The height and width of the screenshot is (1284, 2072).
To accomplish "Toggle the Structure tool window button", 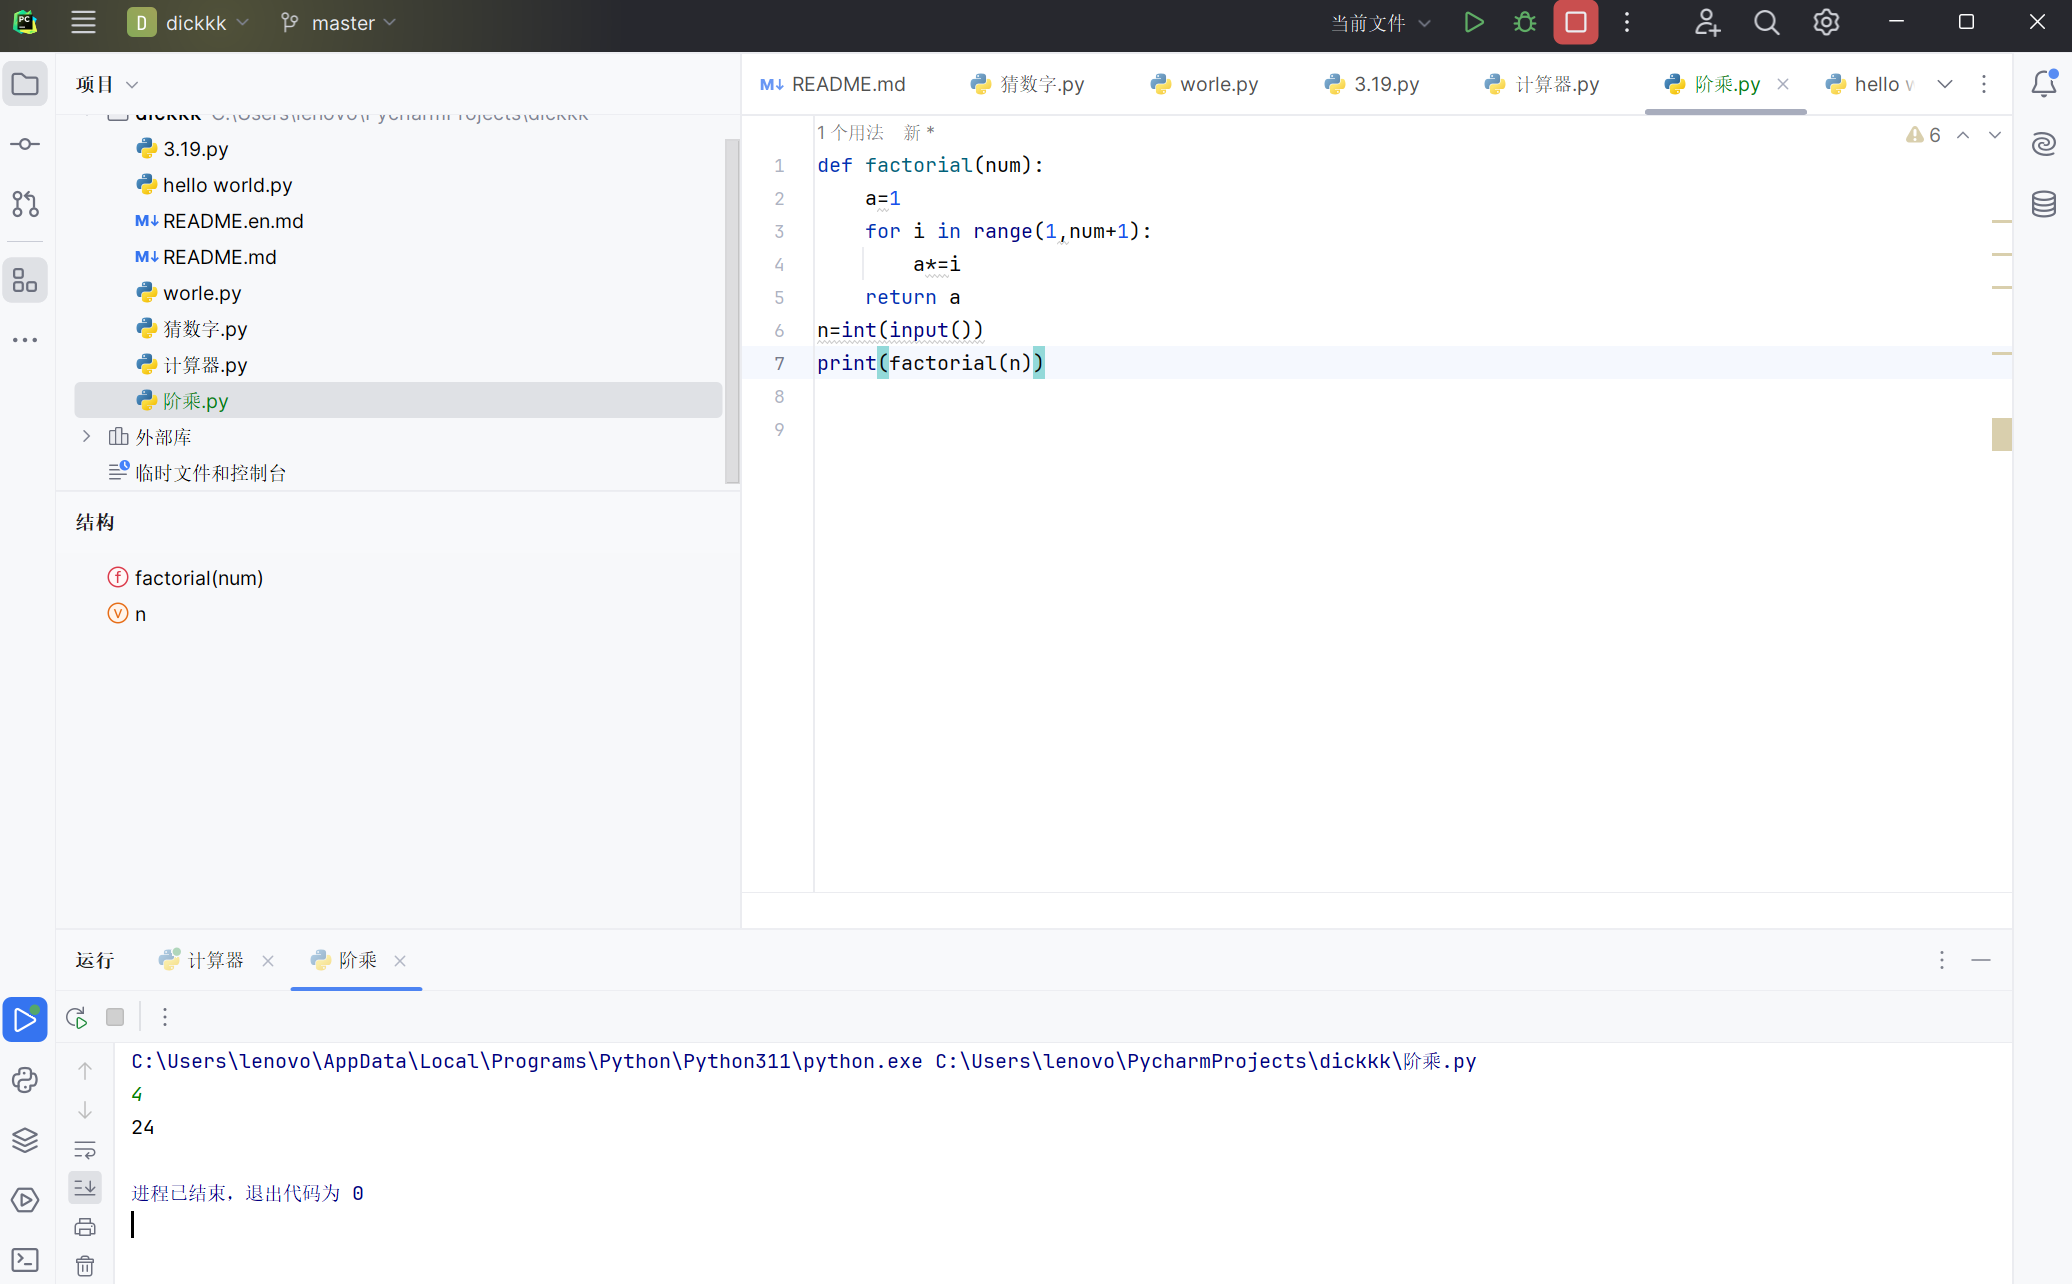I will click(x=25, y=280).
